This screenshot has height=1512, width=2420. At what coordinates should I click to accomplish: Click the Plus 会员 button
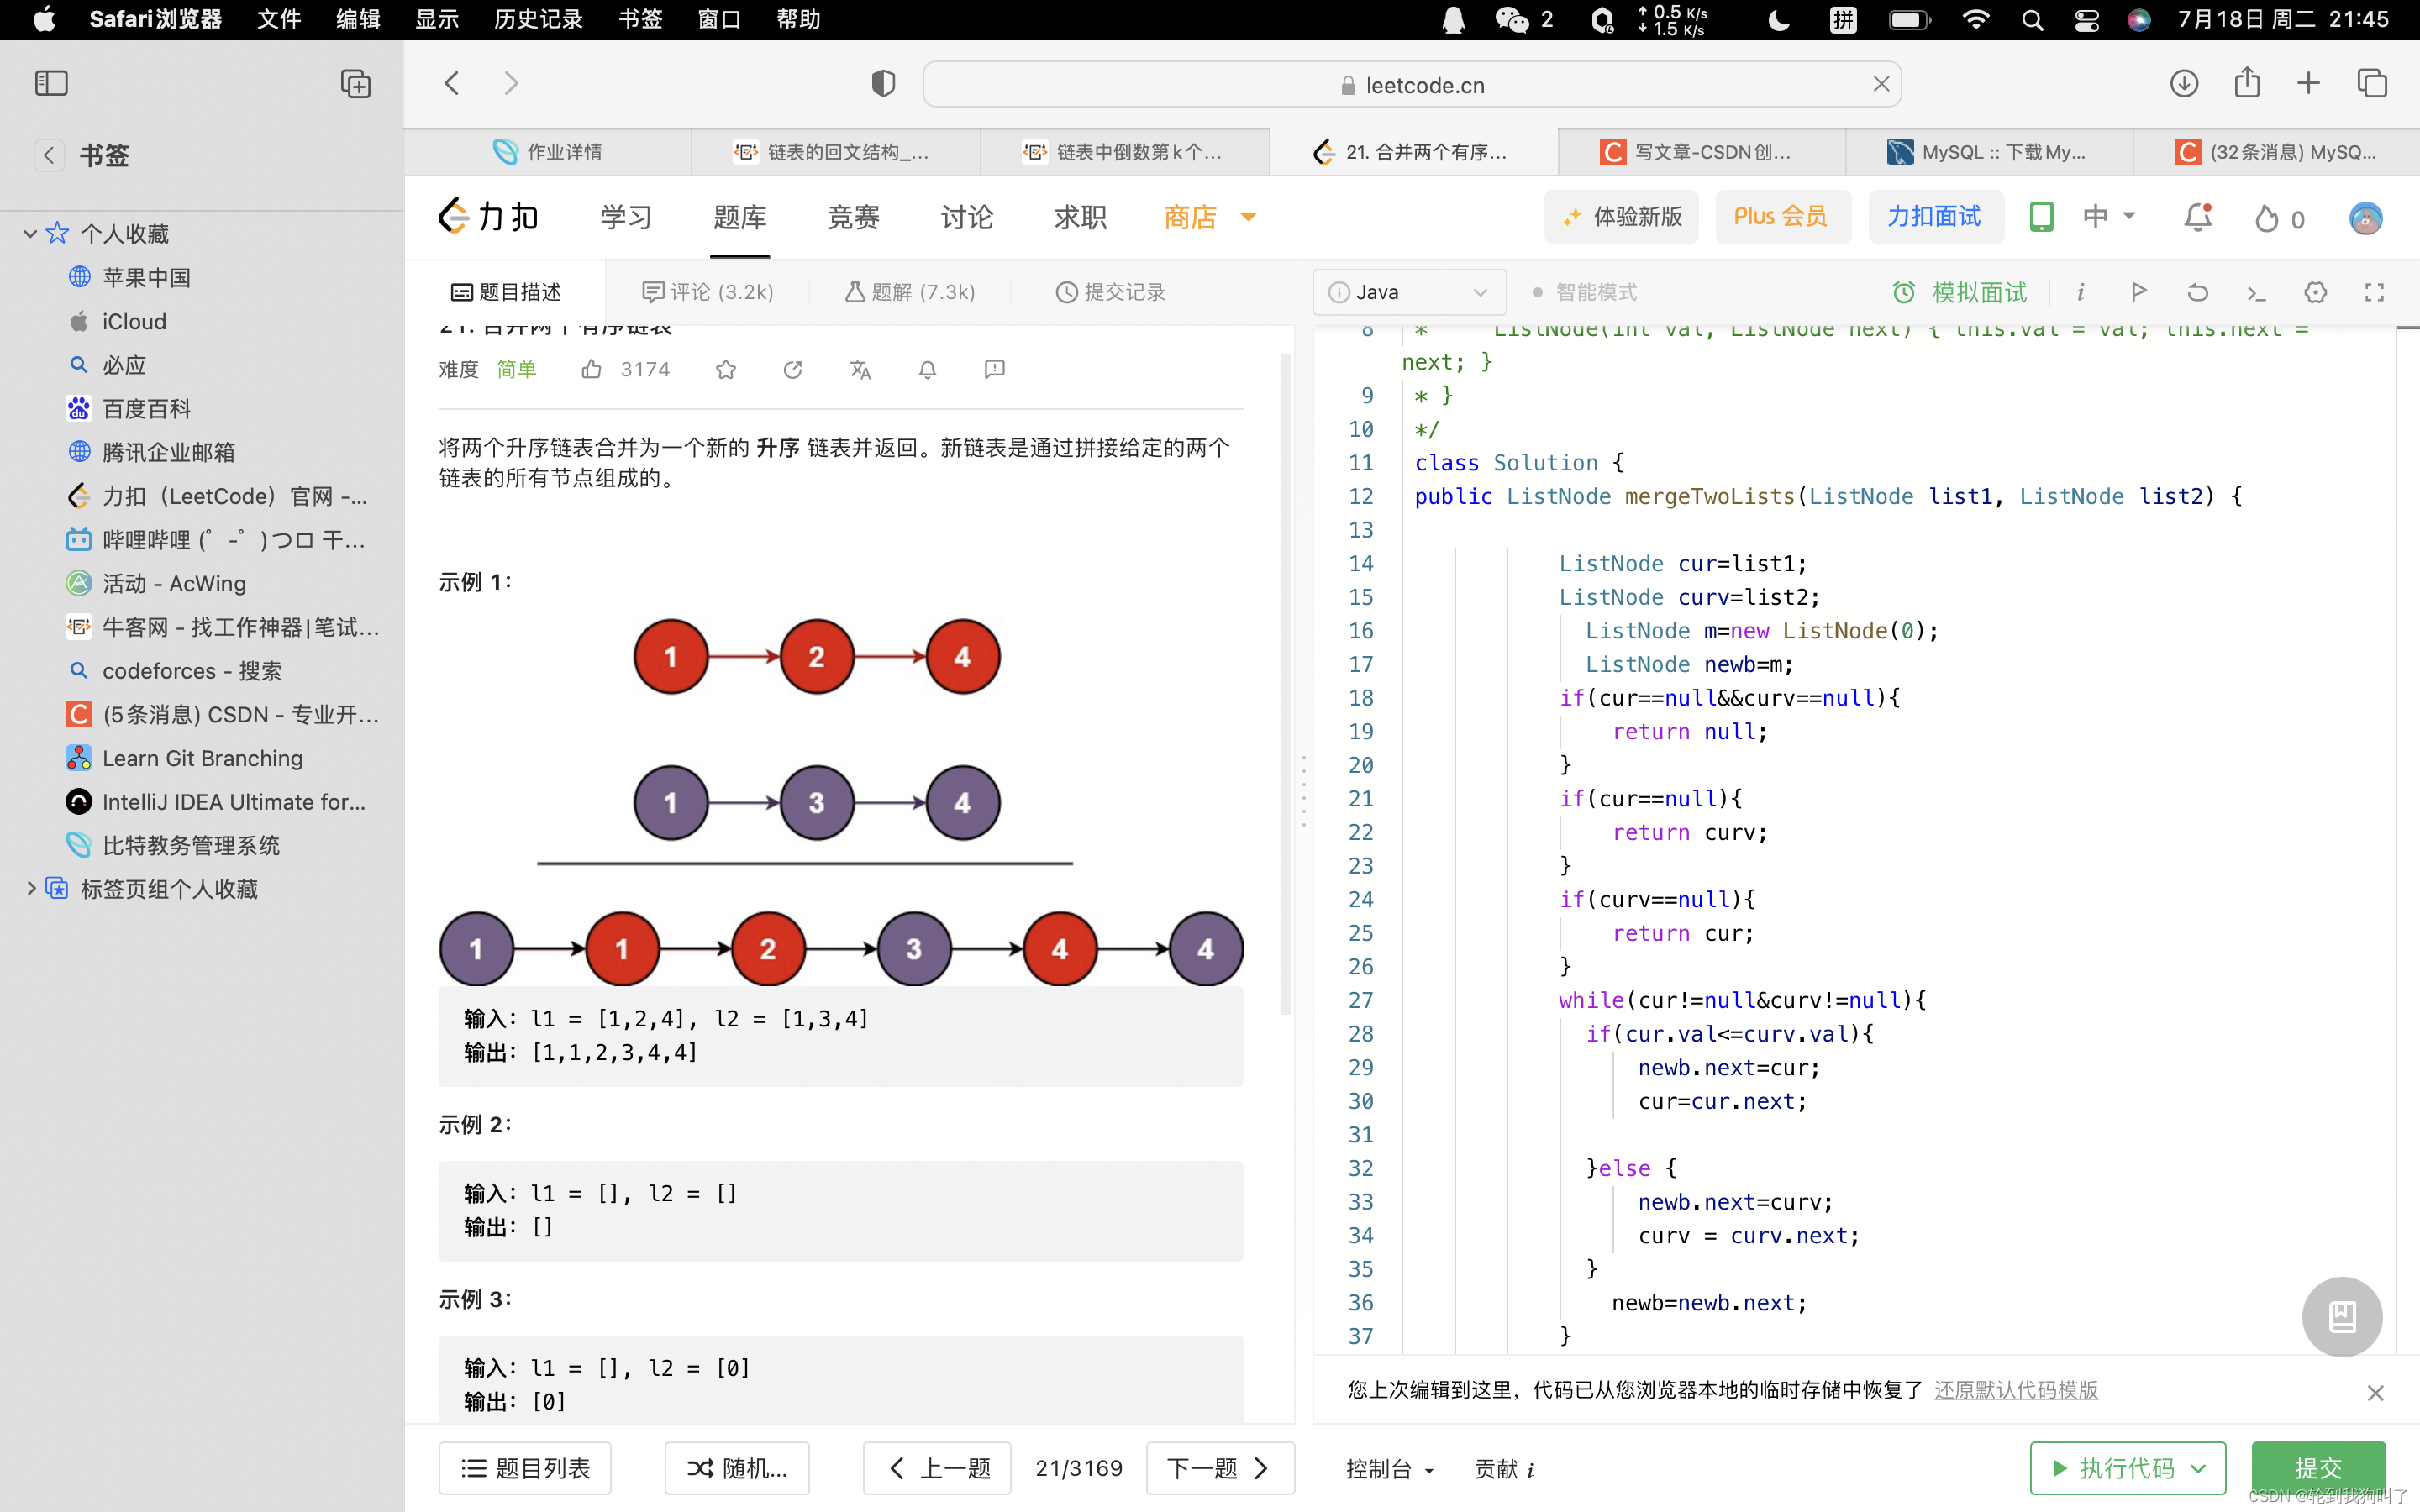(x=1781, y=216)
